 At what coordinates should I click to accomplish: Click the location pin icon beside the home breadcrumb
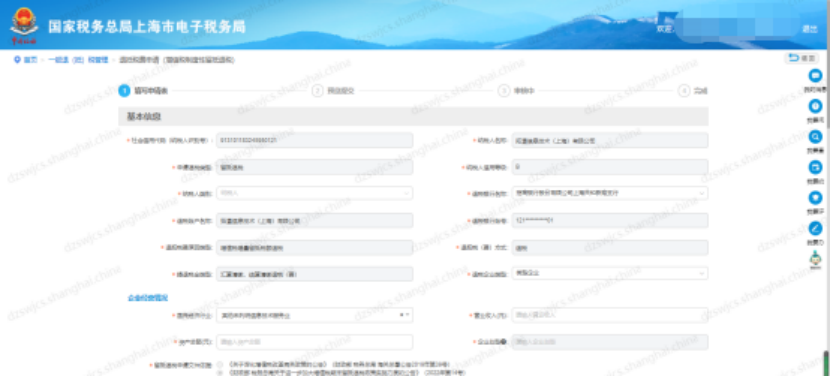pyautogui.click(x=17, y=60)
